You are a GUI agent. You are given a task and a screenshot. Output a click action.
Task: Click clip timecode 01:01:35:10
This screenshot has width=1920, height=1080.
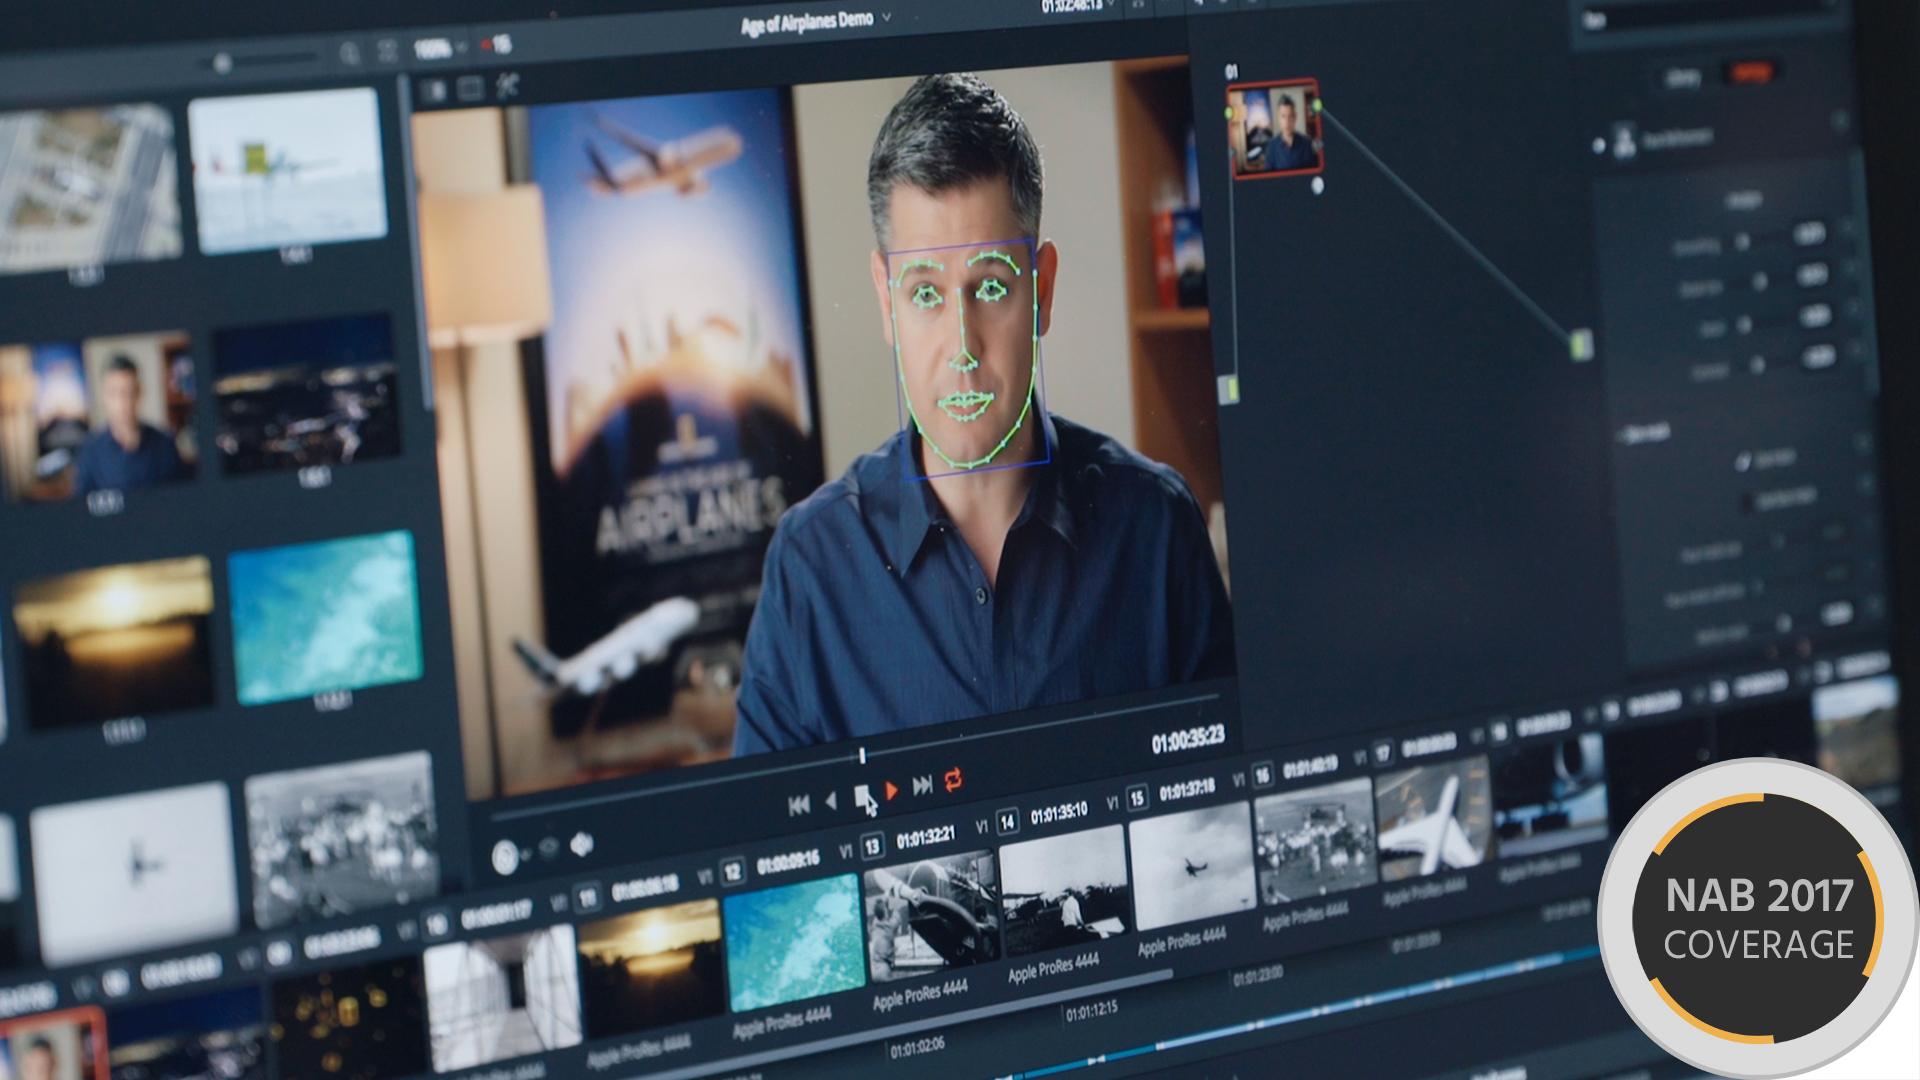[1059, 812]
